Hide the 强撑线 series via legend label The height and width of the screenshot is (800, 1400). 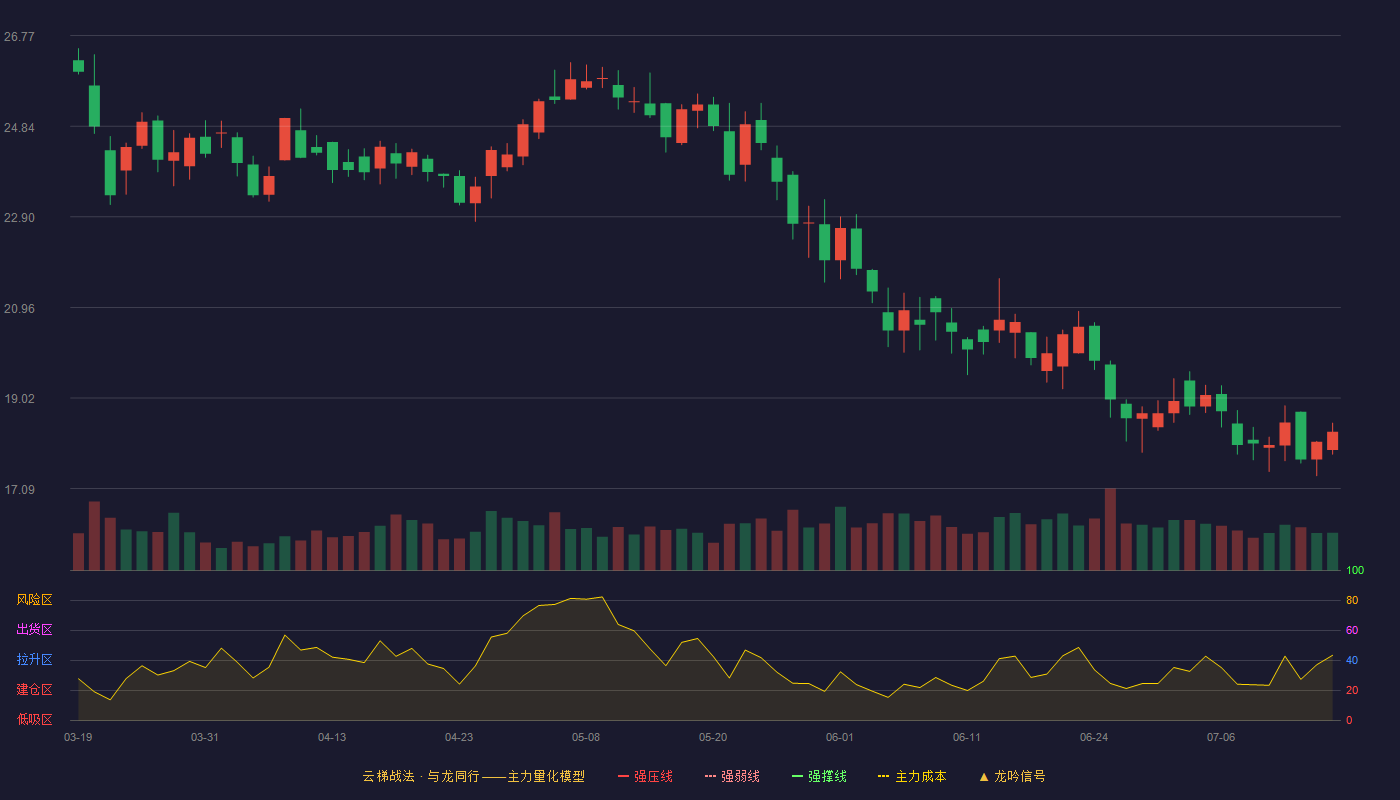click(827, 776)
